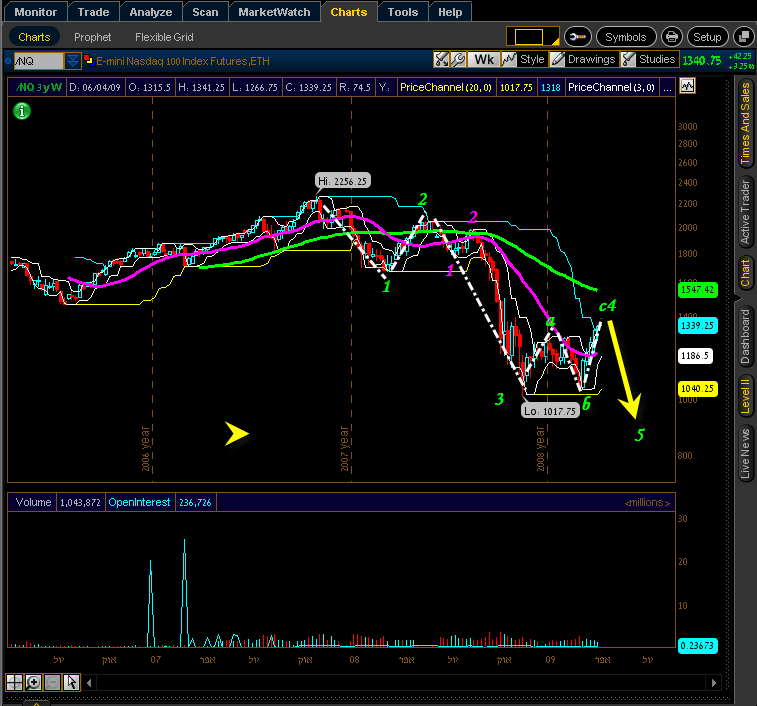Open the Setup button
Image resolution: width=757 pixels, height=706 pixels.
(707, 37)
